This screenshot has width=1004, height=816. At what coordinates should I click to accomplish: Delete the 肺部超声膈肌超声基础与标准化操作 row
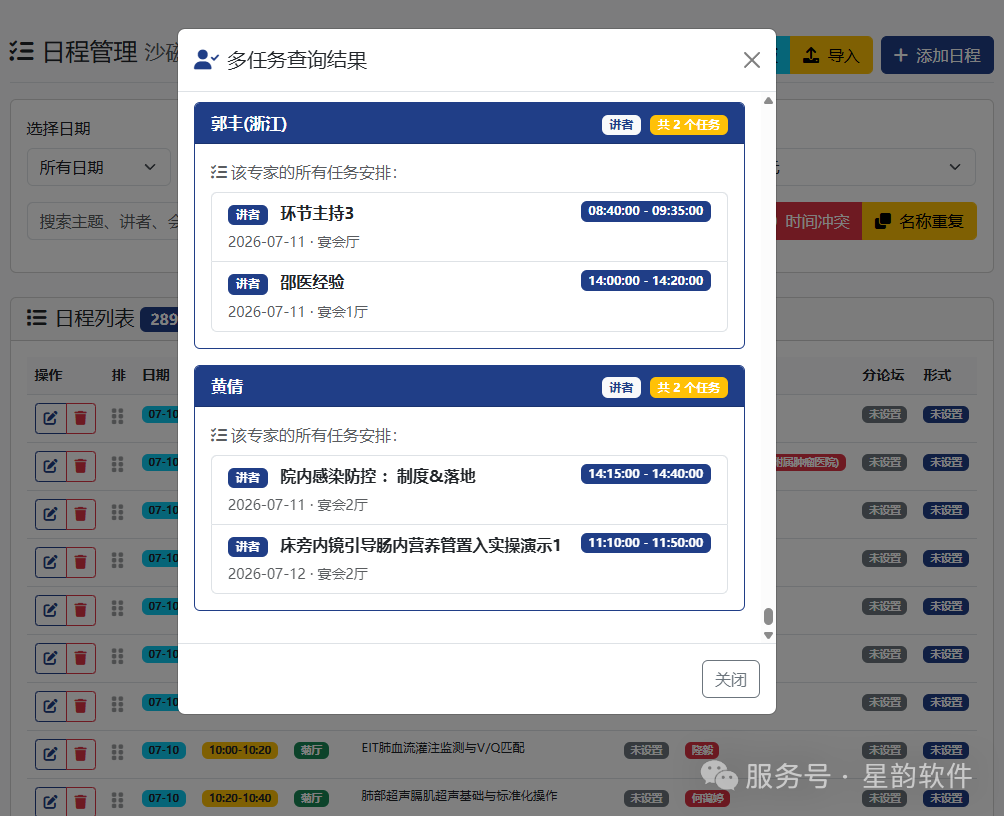(81, 801)
